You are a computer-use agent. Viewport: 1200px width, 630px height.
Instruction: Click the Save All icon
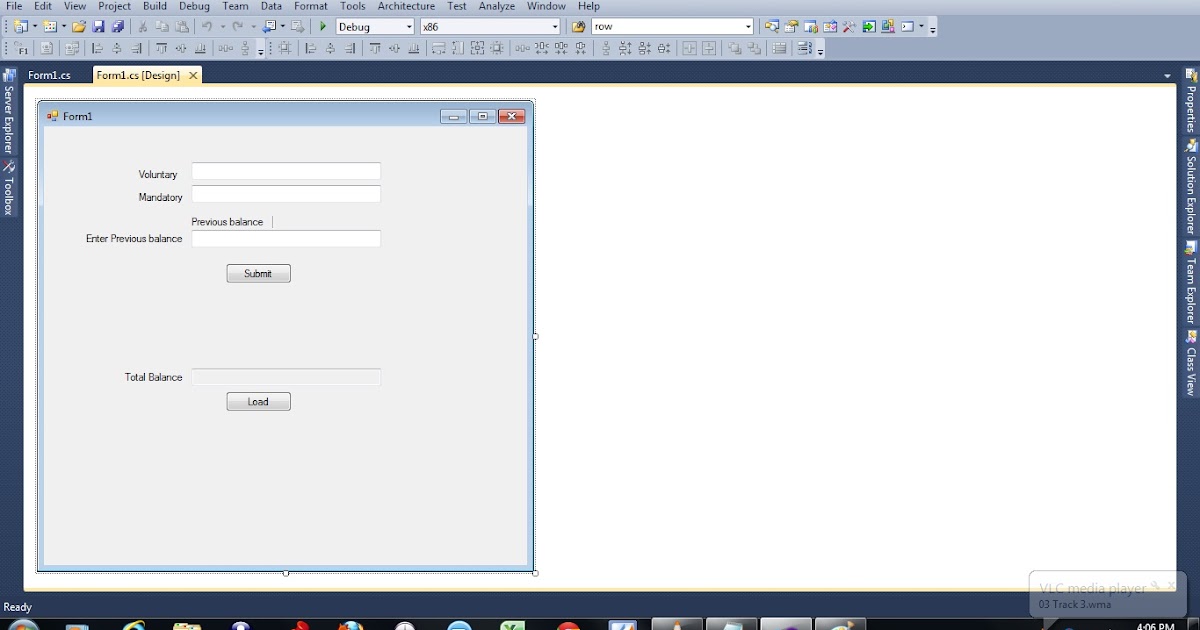pyautogui.click(x=118, y=27)
